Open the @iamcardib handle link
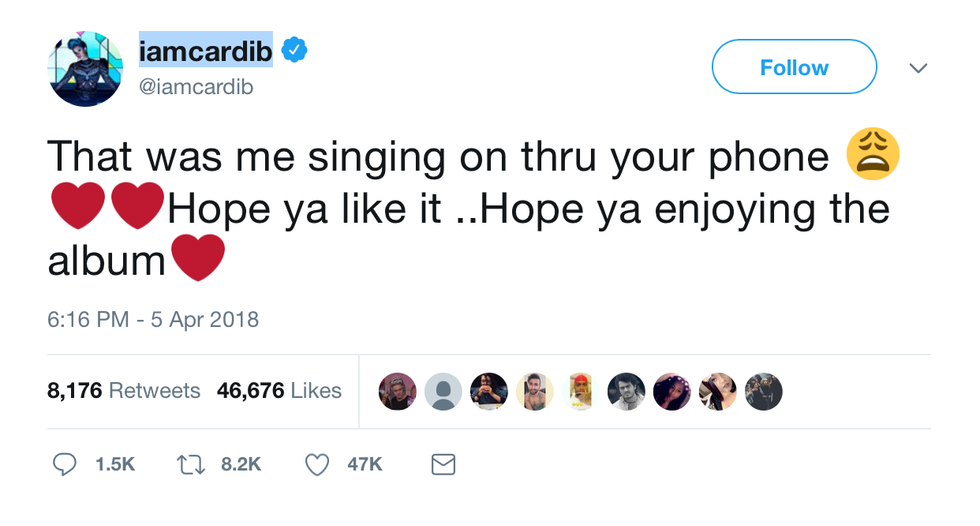 (x=195, y=87)
